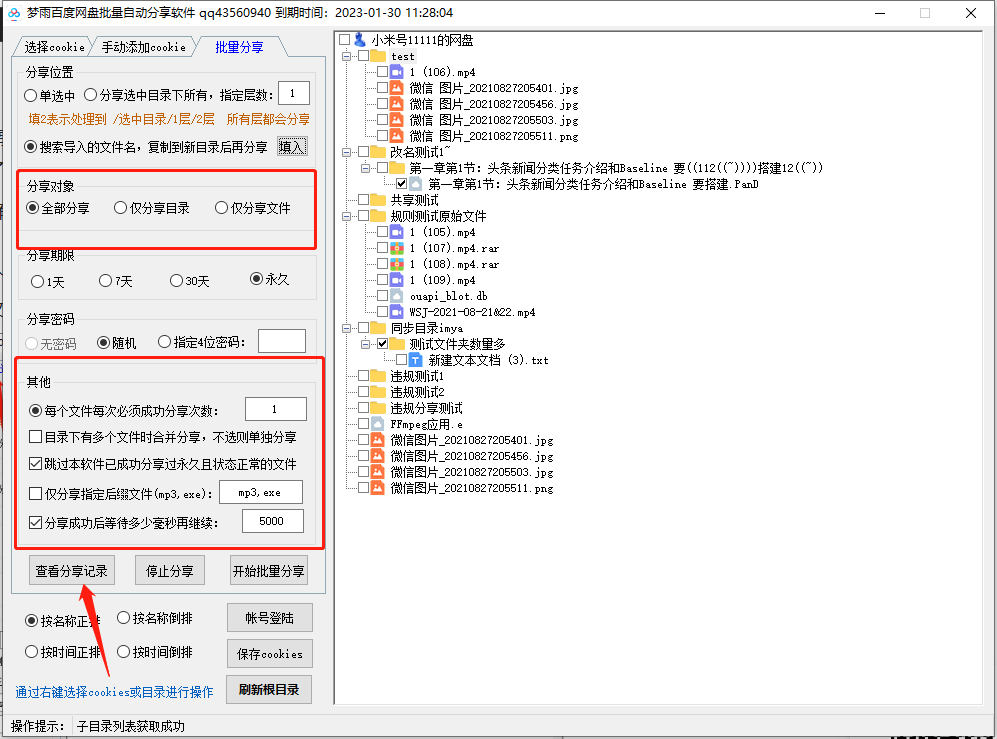Click the 5000 milliseconds wait input field
Image resolution: width=997 pixels, height=739 pixels.
coord(270,520)
